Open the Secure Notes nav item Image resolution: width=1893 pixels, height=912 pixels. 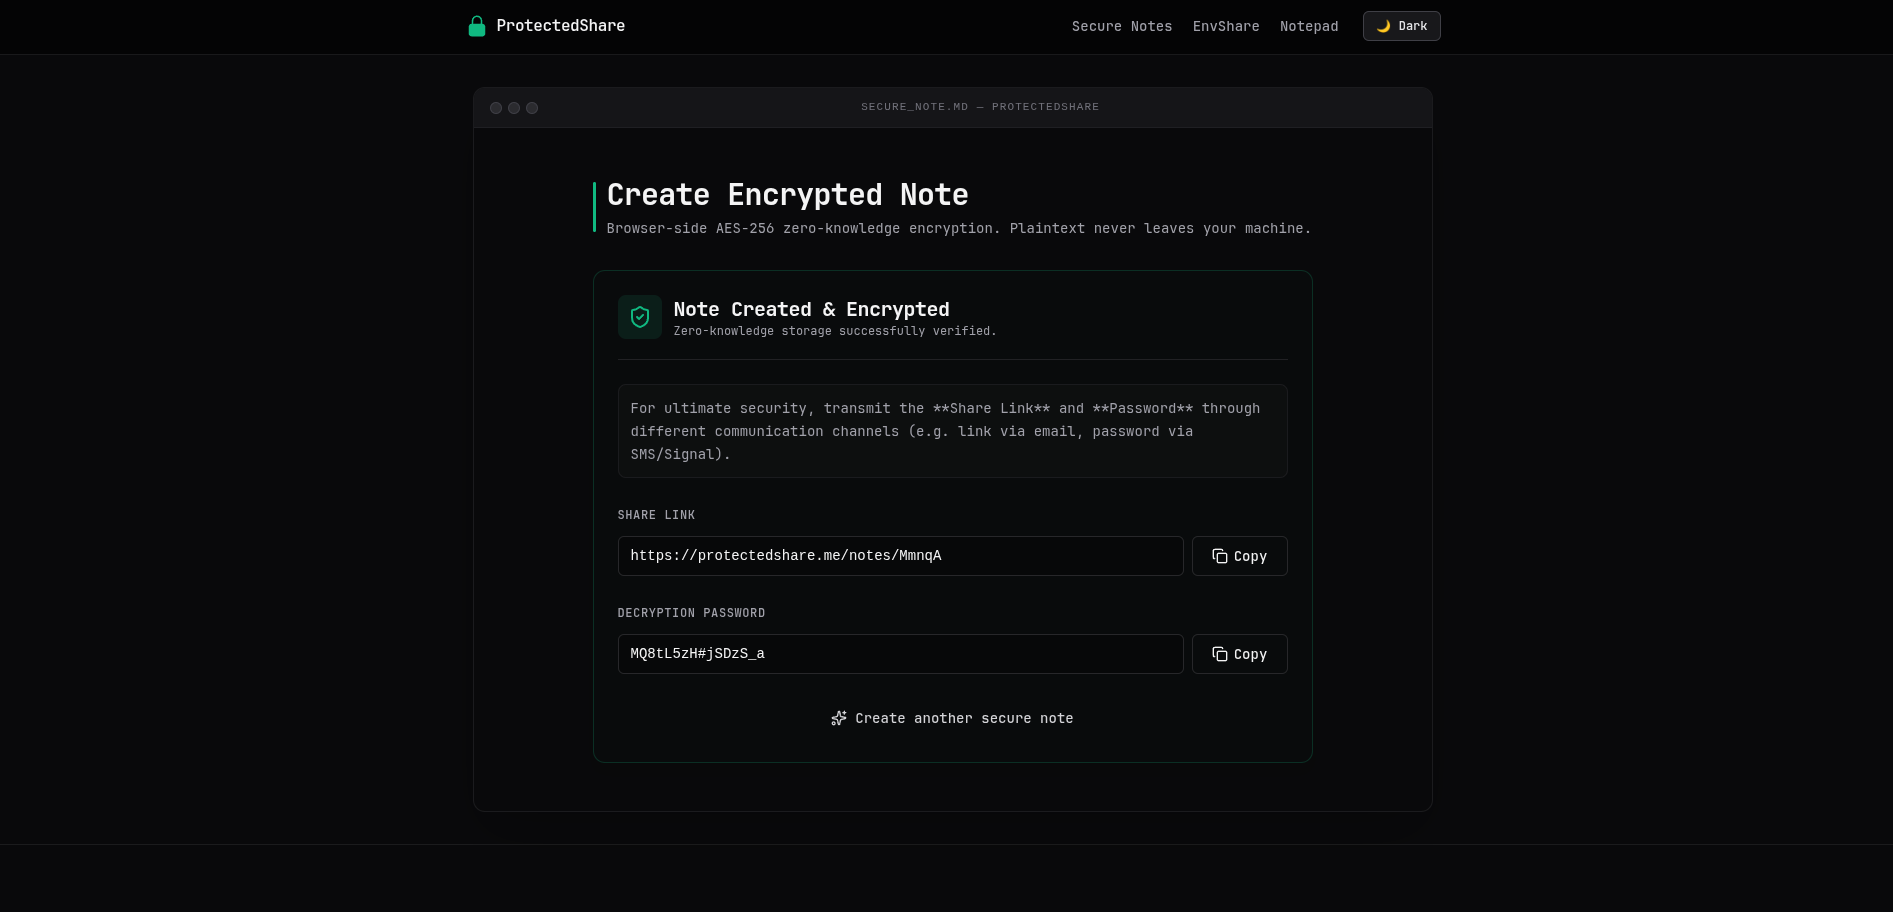click(1122, 26)
